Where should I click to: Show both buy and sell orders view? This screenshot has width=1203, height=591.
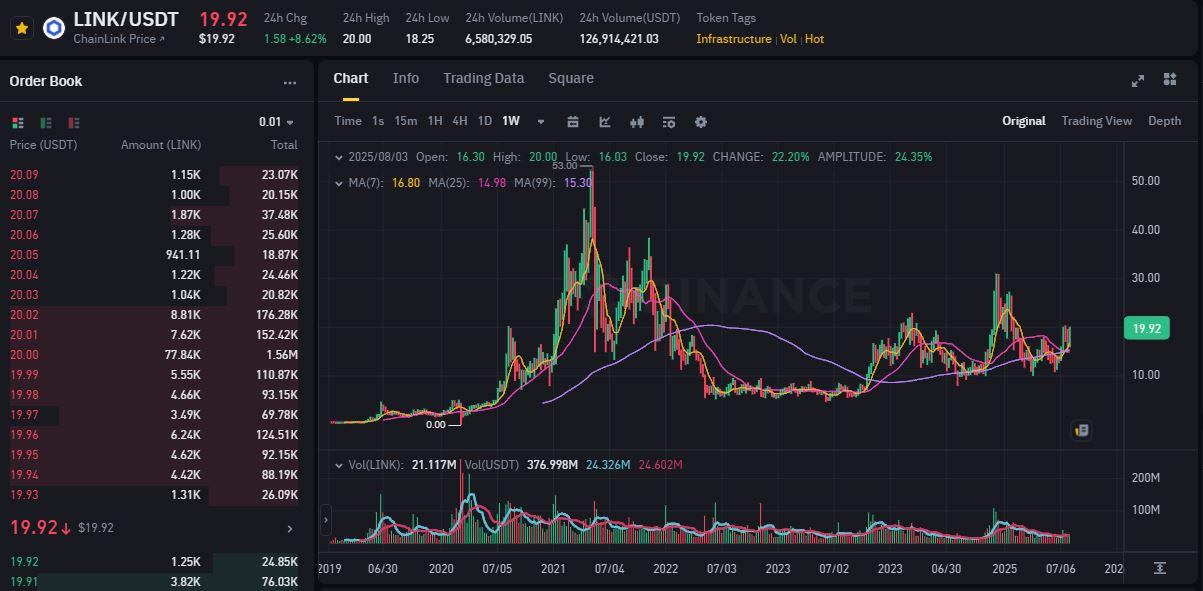[x=18, y=122]
